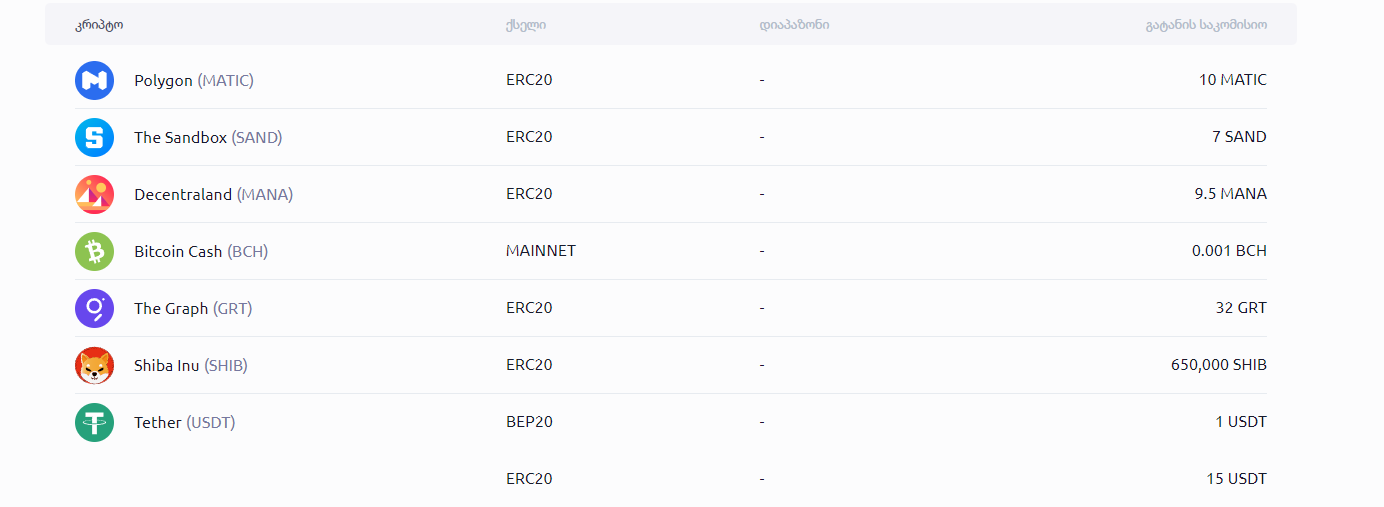Click The Sandbox SAND coin icon
Viewport: 1384px width, 507px height.
point(95,137)
